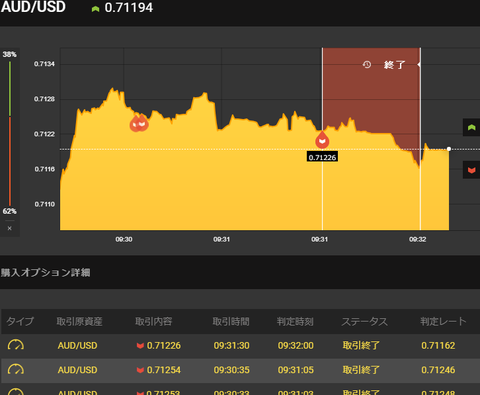Click the entry rate 0.71254 in table
The width and height of the screenshot is (480, 395).
164,370
